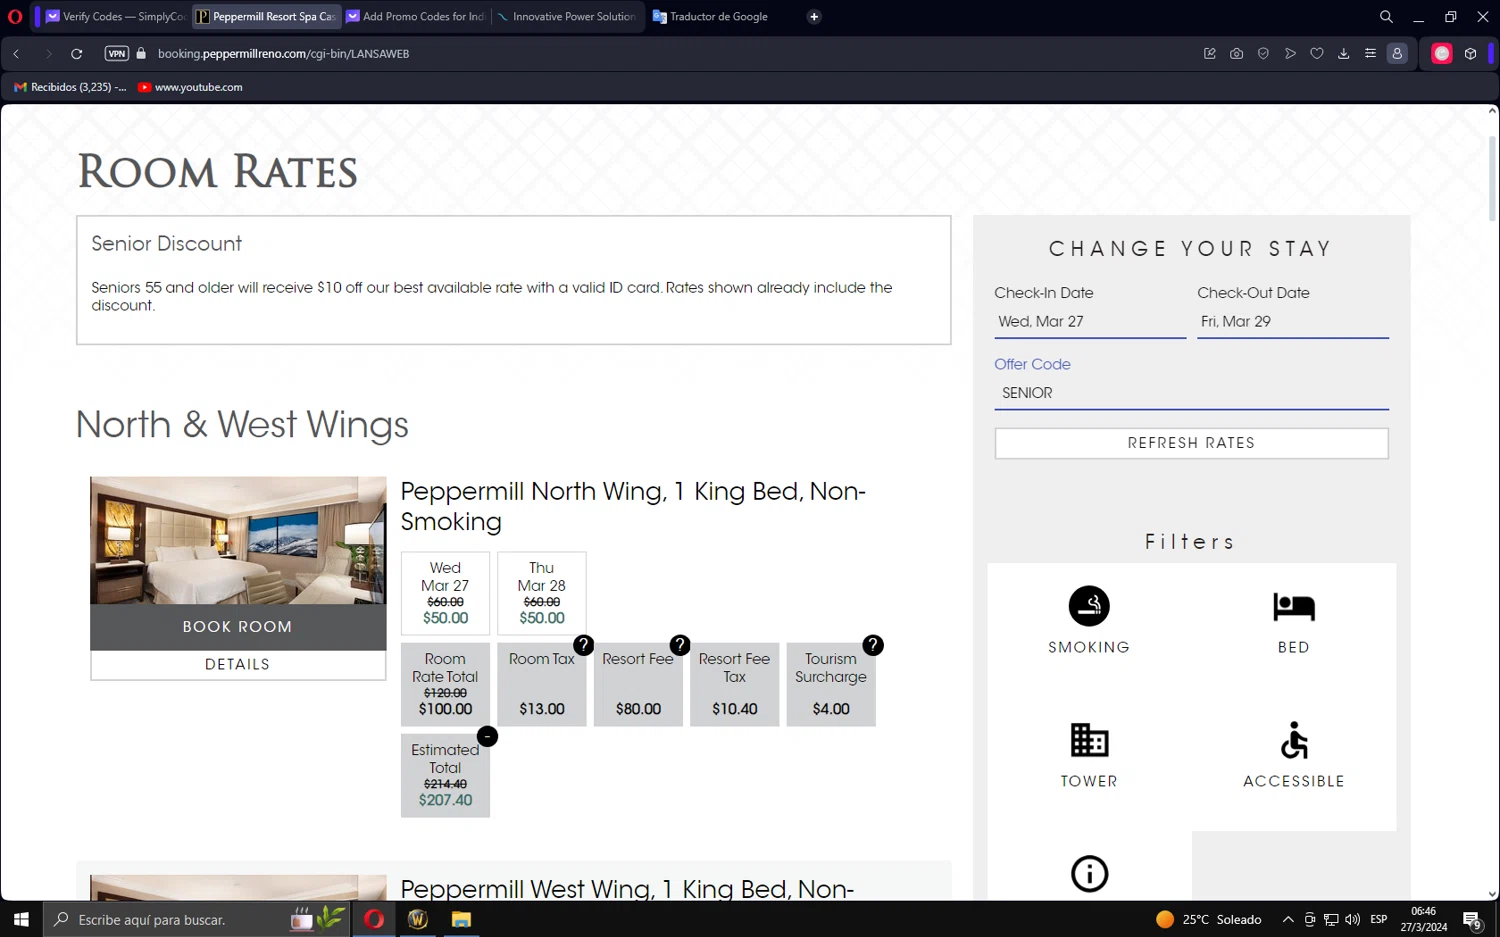This screenshot has height=937, width=1500.
Task: Click the Thu Mar 28 rate box
Action: (x=542, y=593)
